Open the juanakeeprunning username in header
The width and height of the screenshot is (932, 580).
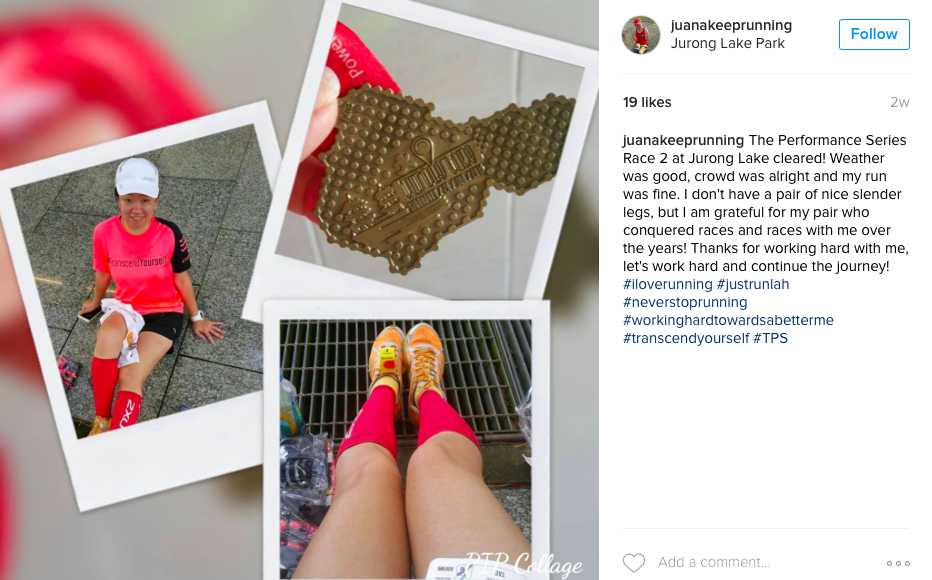pyautogui.click(x=731, y=25)
